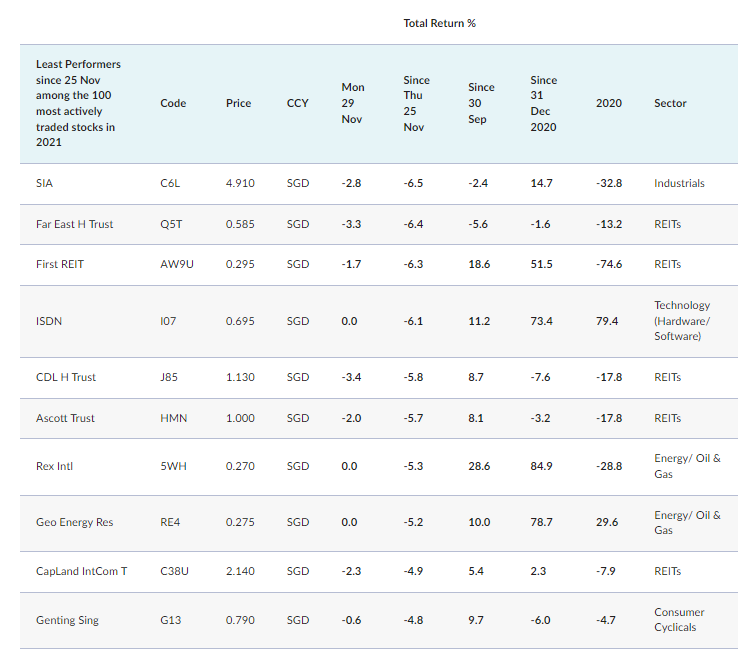Click the 2020 column header
The height and width of the screenshot is (650, 750).
[x=608, y=103]
